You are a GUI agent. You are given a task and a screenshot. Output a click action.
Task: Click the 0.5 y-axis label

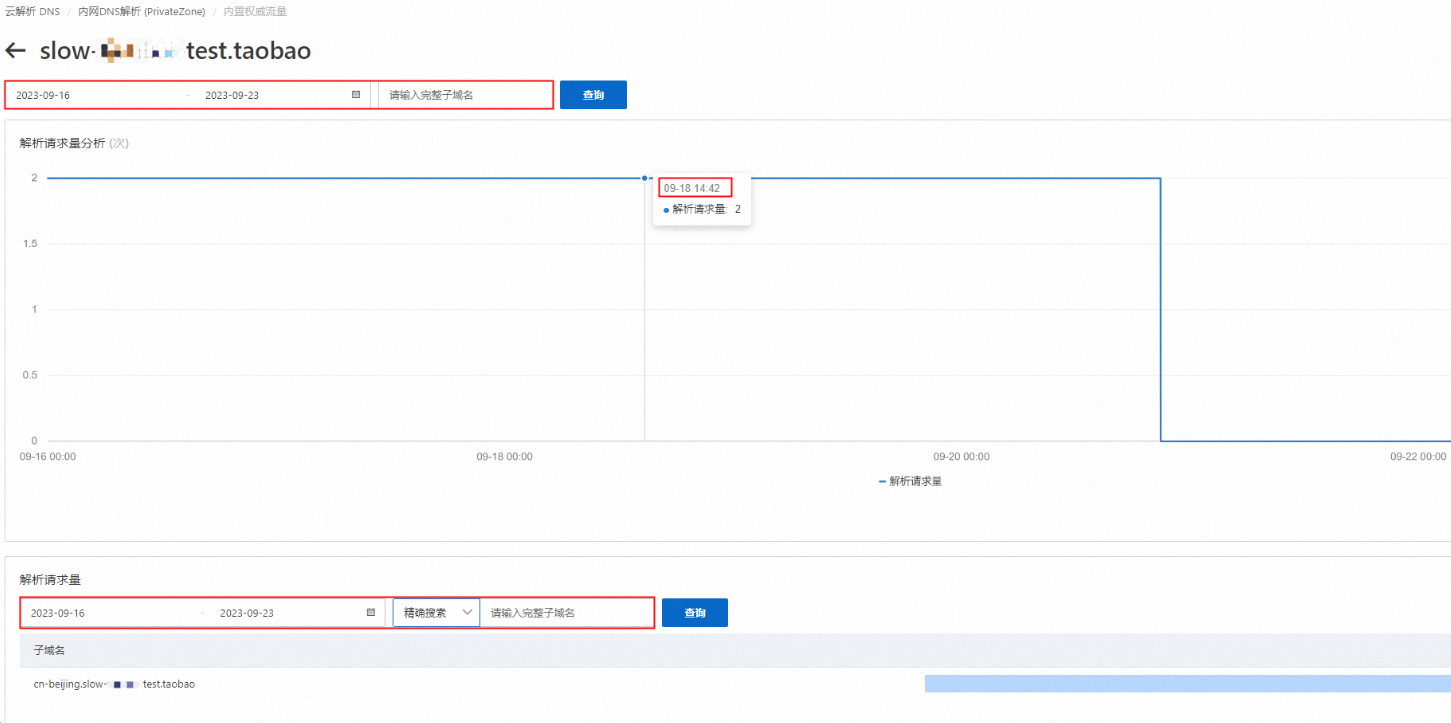(x=31, y=375)
